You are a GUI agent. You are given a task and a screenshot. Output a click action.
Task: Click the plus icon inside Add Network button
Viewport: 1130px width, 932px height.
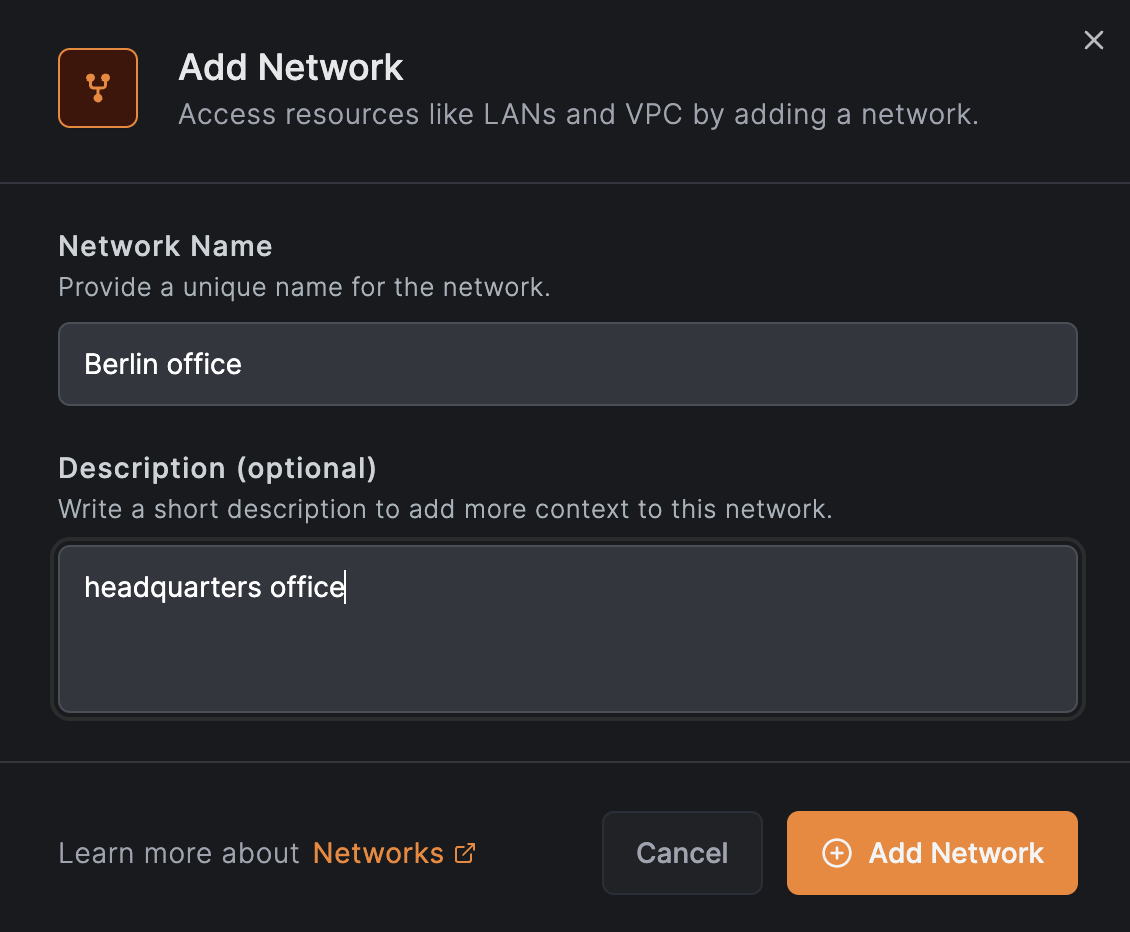point(837,853)
